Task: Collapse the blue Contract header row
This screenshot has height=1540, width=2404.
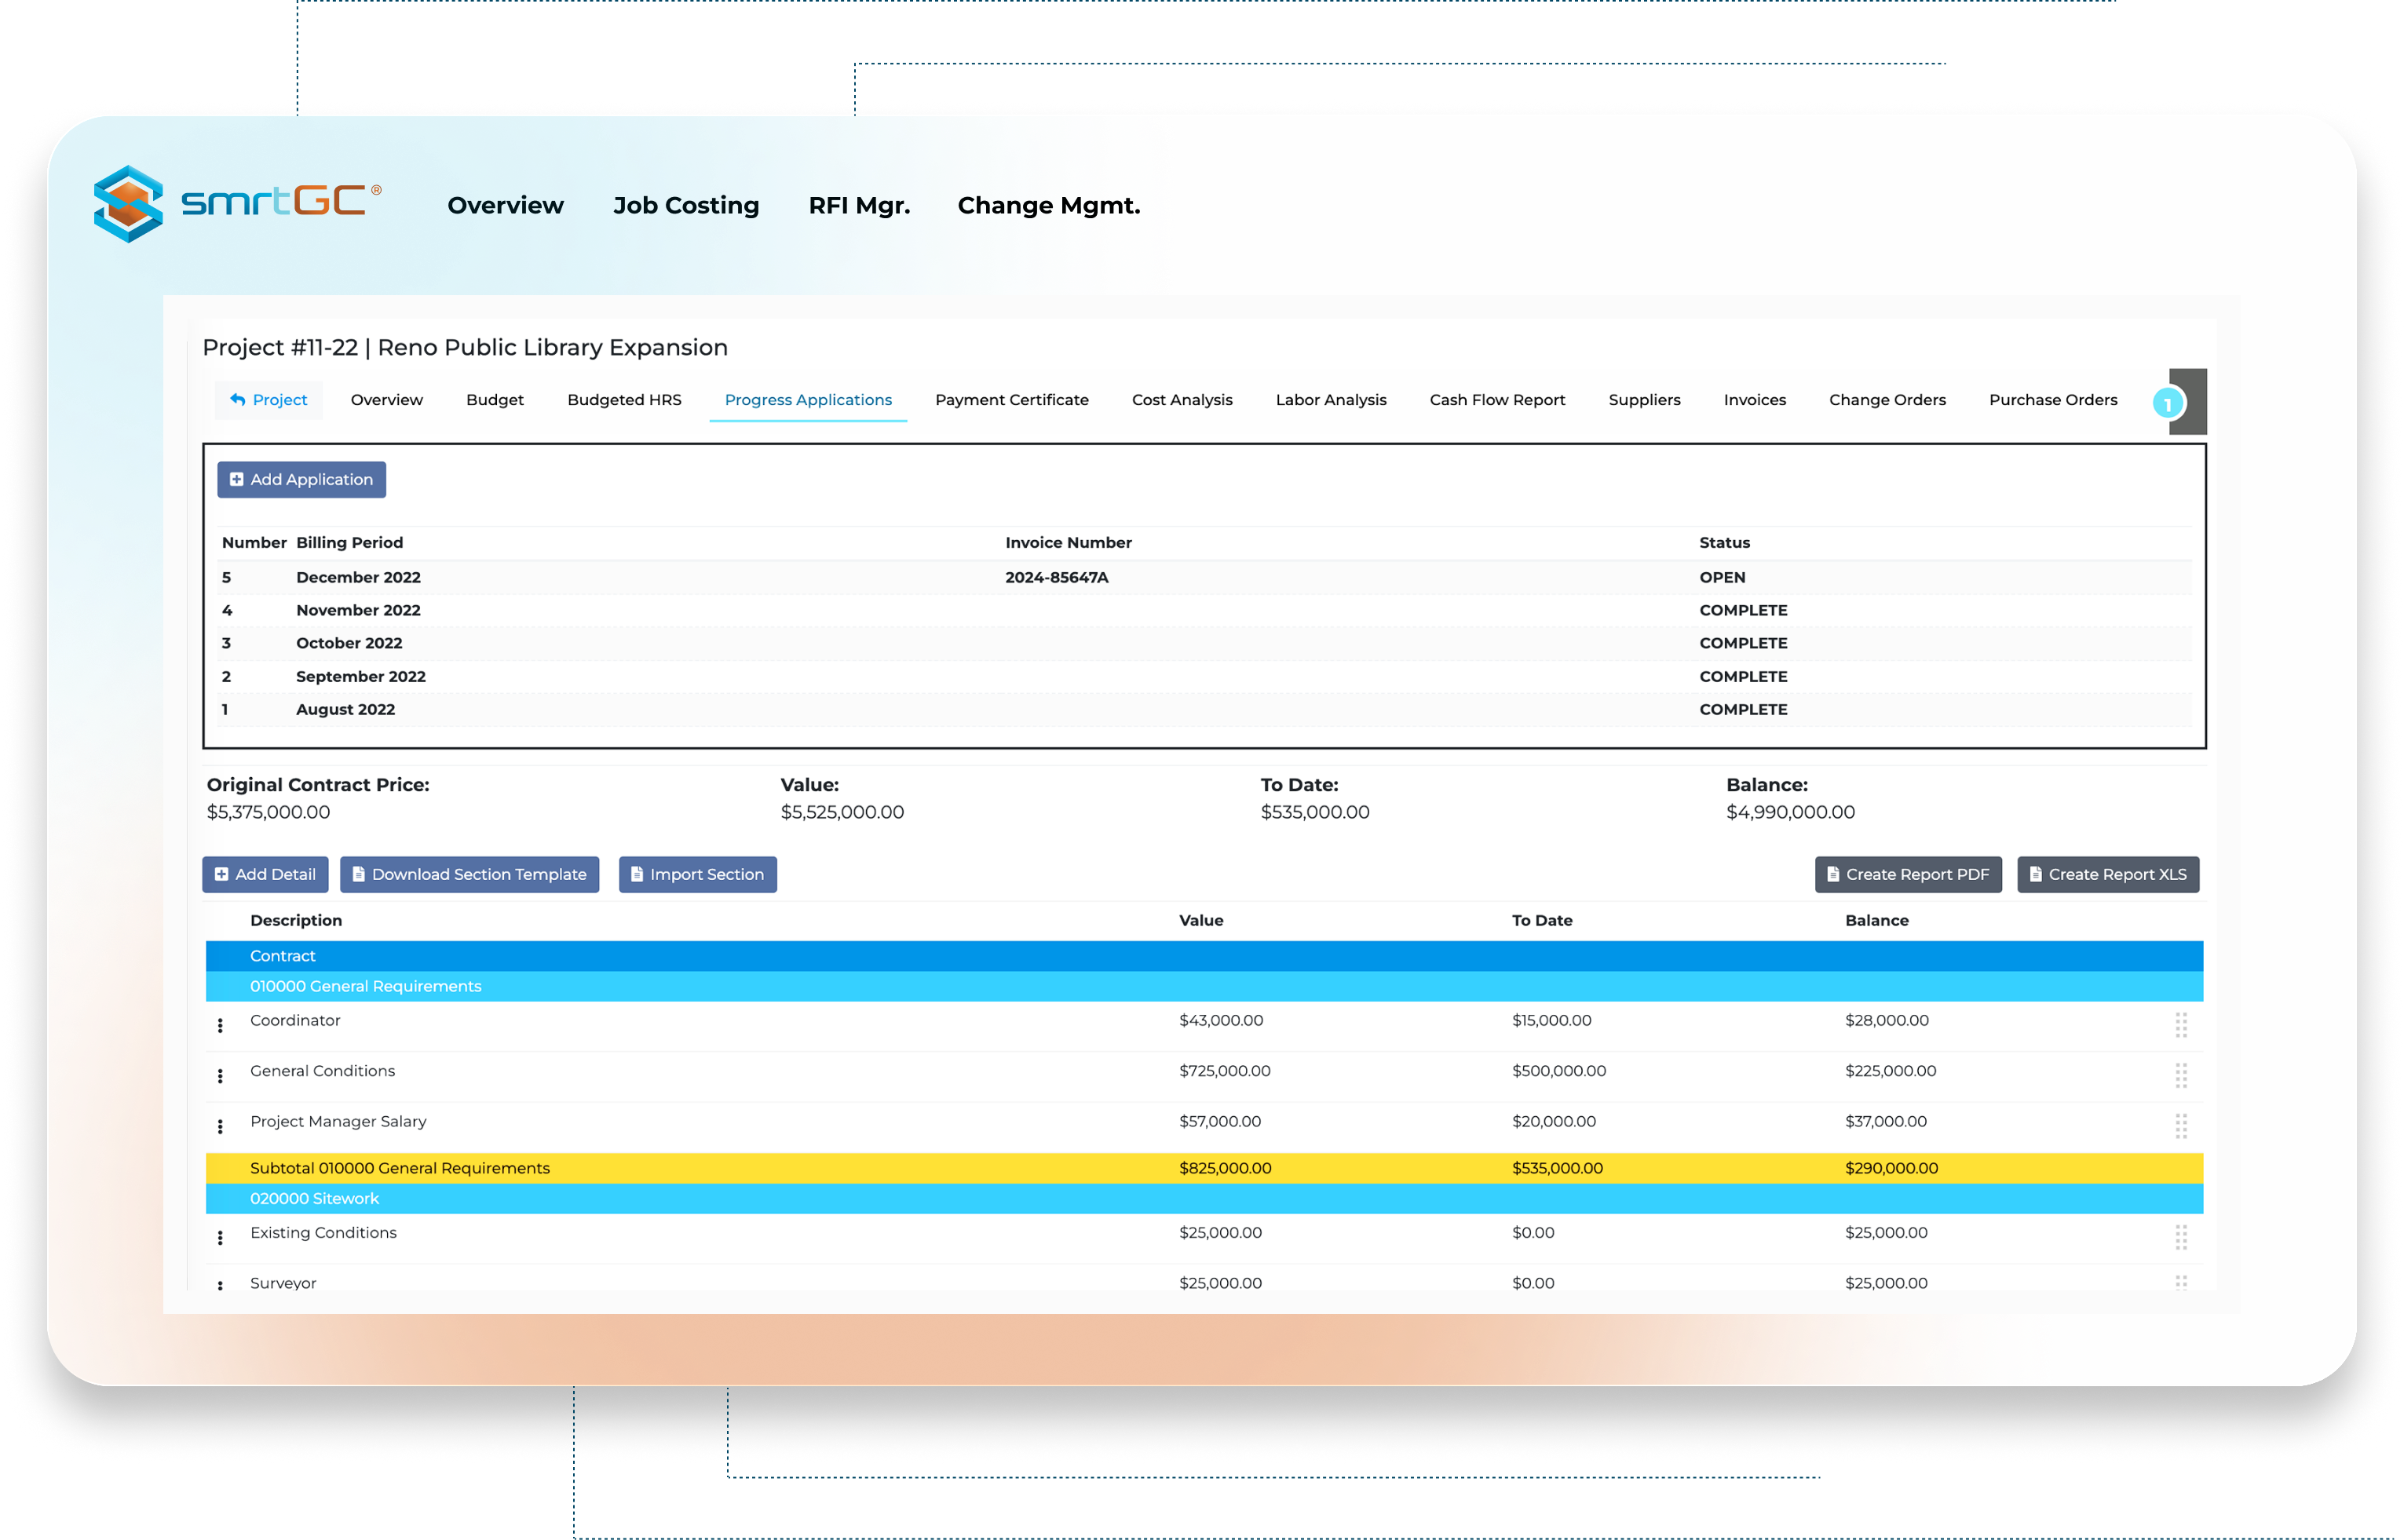Action: [283, 956]
